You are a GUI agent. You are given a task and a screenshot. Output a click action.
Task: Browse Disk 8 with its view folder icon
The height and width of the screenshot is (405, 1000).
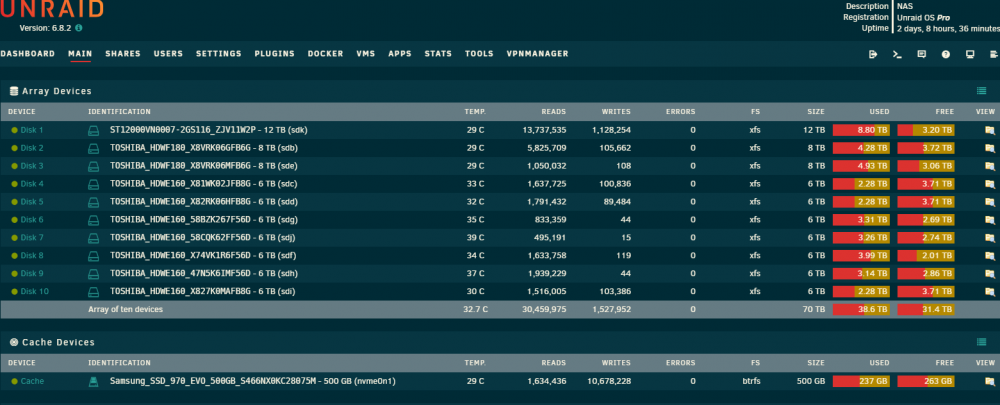pyautogui.click(x=989, y=256)
